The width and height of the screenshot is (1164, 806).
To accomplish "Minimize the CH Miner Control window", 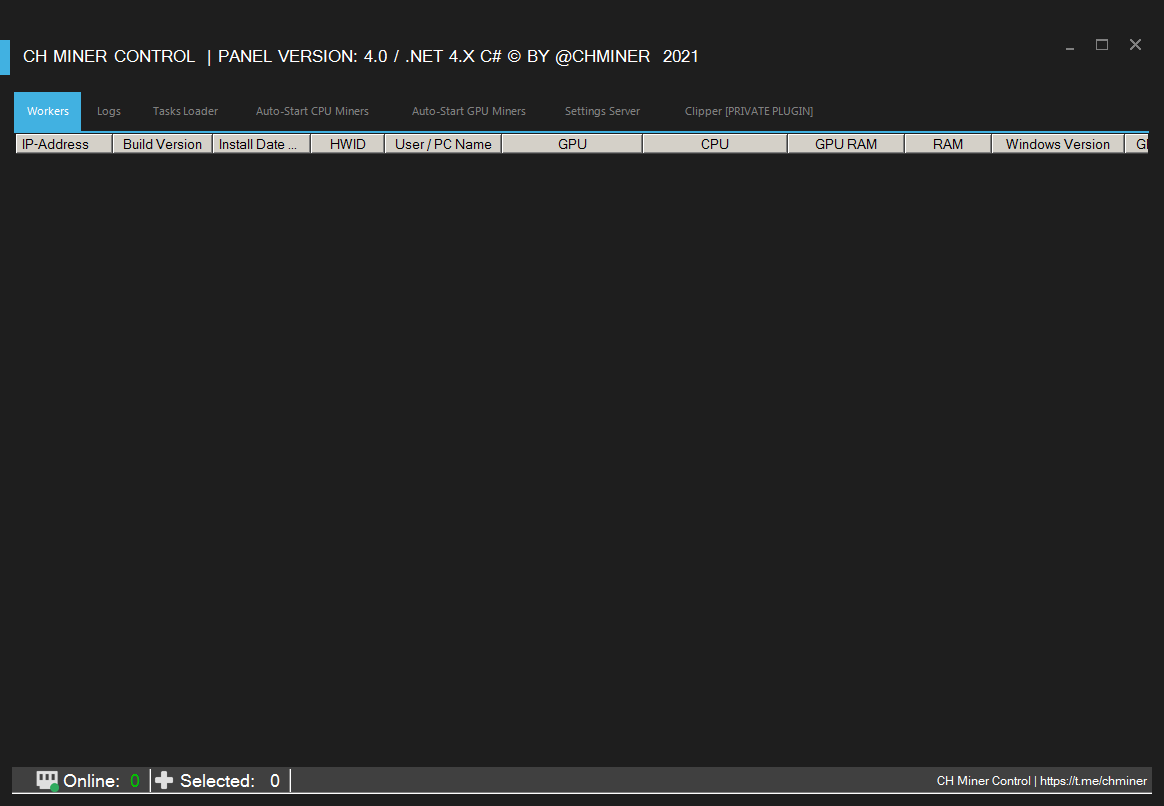I will click(x=1070, y=46).
